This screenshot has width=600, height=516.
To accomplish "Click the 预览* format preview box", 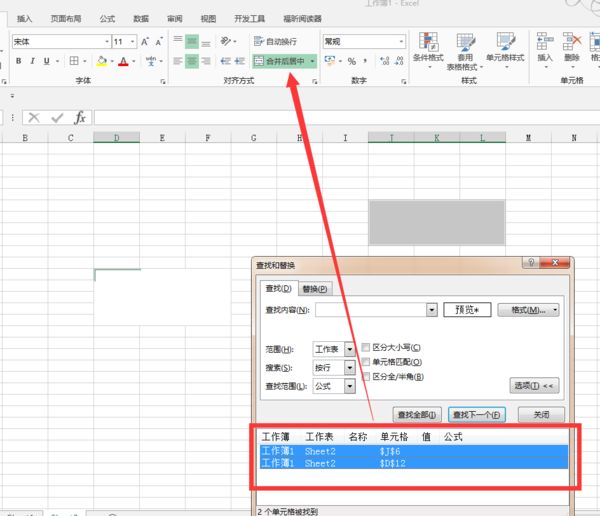I will tap(467, 310).
